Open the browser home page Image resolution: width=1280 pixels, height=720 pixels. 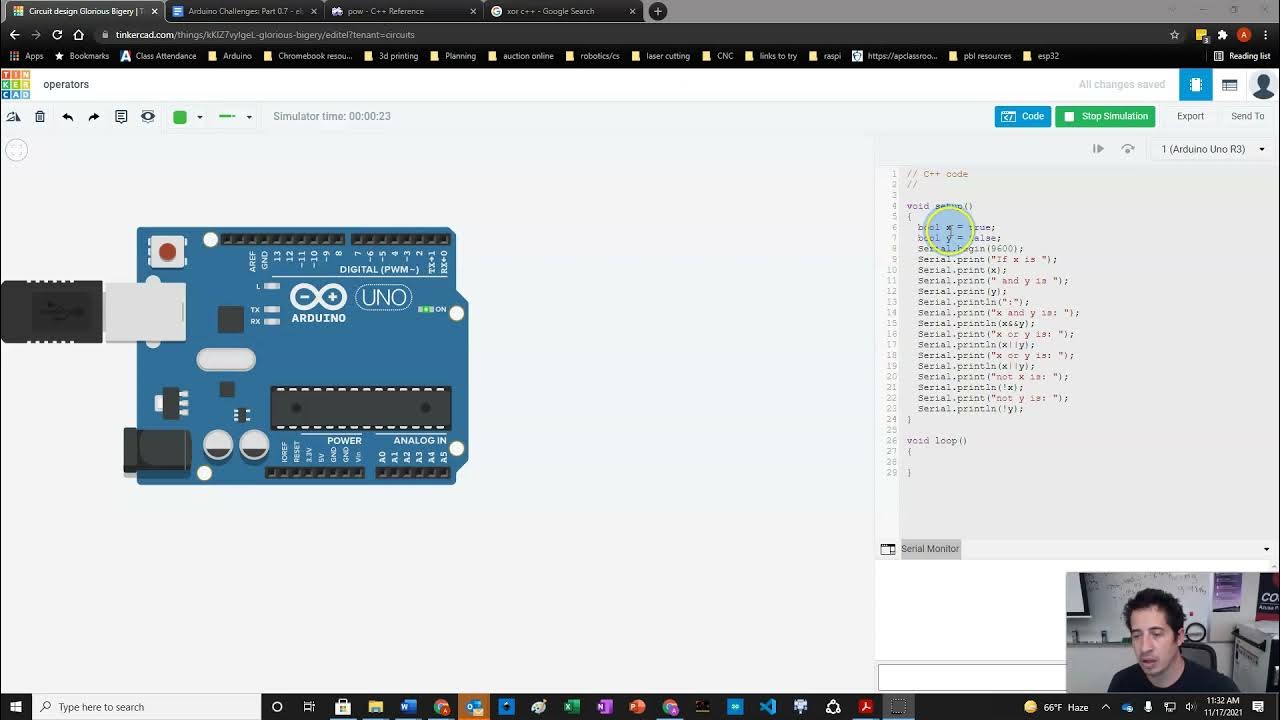[79, 34]
